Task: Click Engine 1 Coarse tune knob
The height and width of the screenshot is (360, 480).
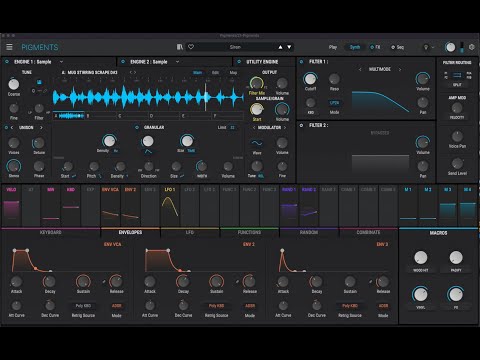Action: [13, 84]
